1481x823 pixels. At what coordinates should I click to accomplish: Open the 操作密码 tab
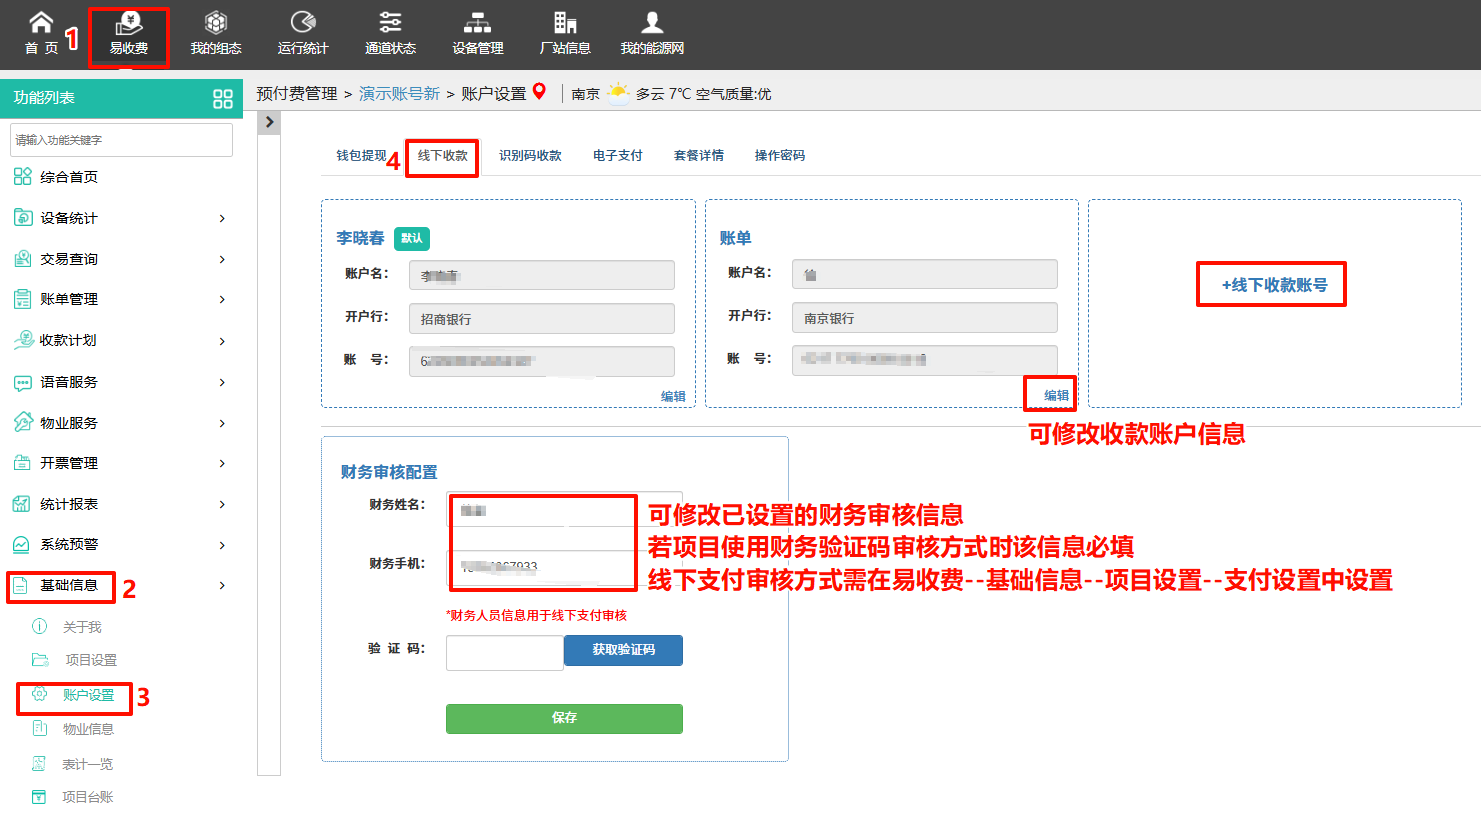point(780,155)
